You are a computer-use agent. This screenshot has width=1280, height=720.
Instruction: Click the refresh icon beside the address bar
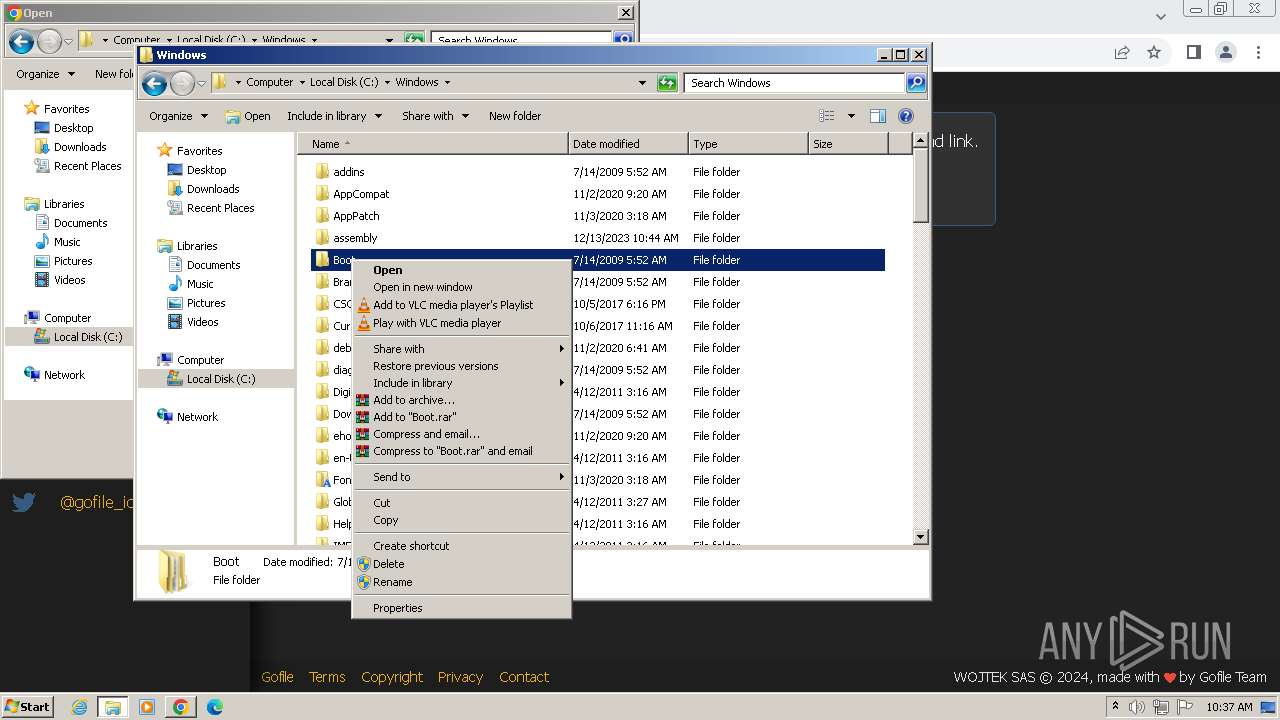pos(667,83)
